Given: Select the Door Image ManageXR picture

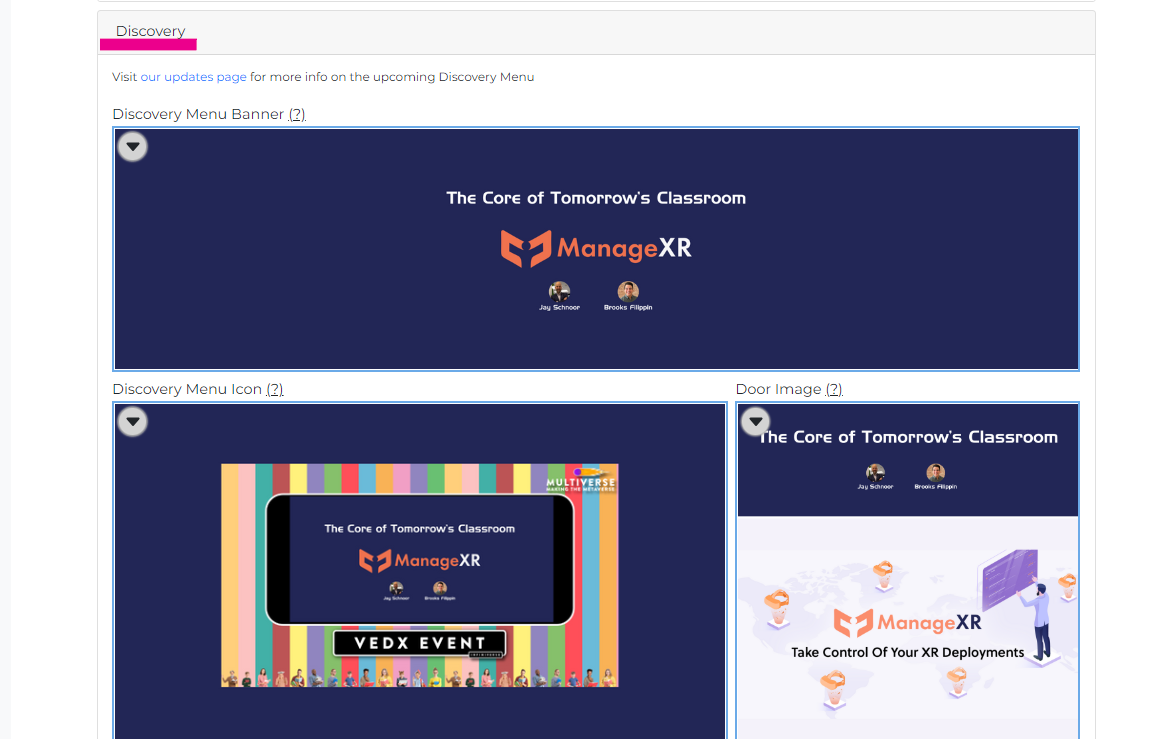Looking at the screenshot, I should 908,571.
